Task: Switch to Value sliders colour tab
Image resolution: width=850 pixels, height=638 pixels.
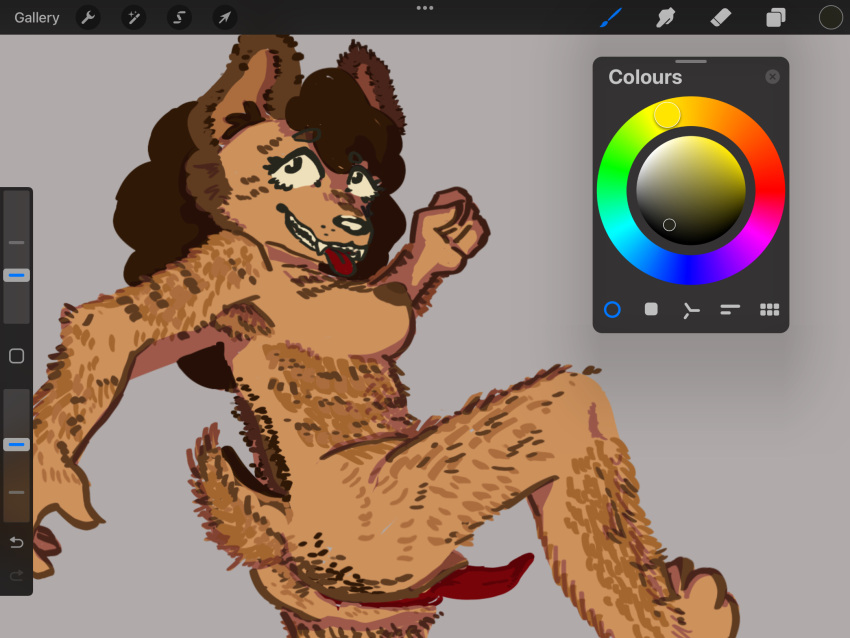Action: [x=730, y=310]
